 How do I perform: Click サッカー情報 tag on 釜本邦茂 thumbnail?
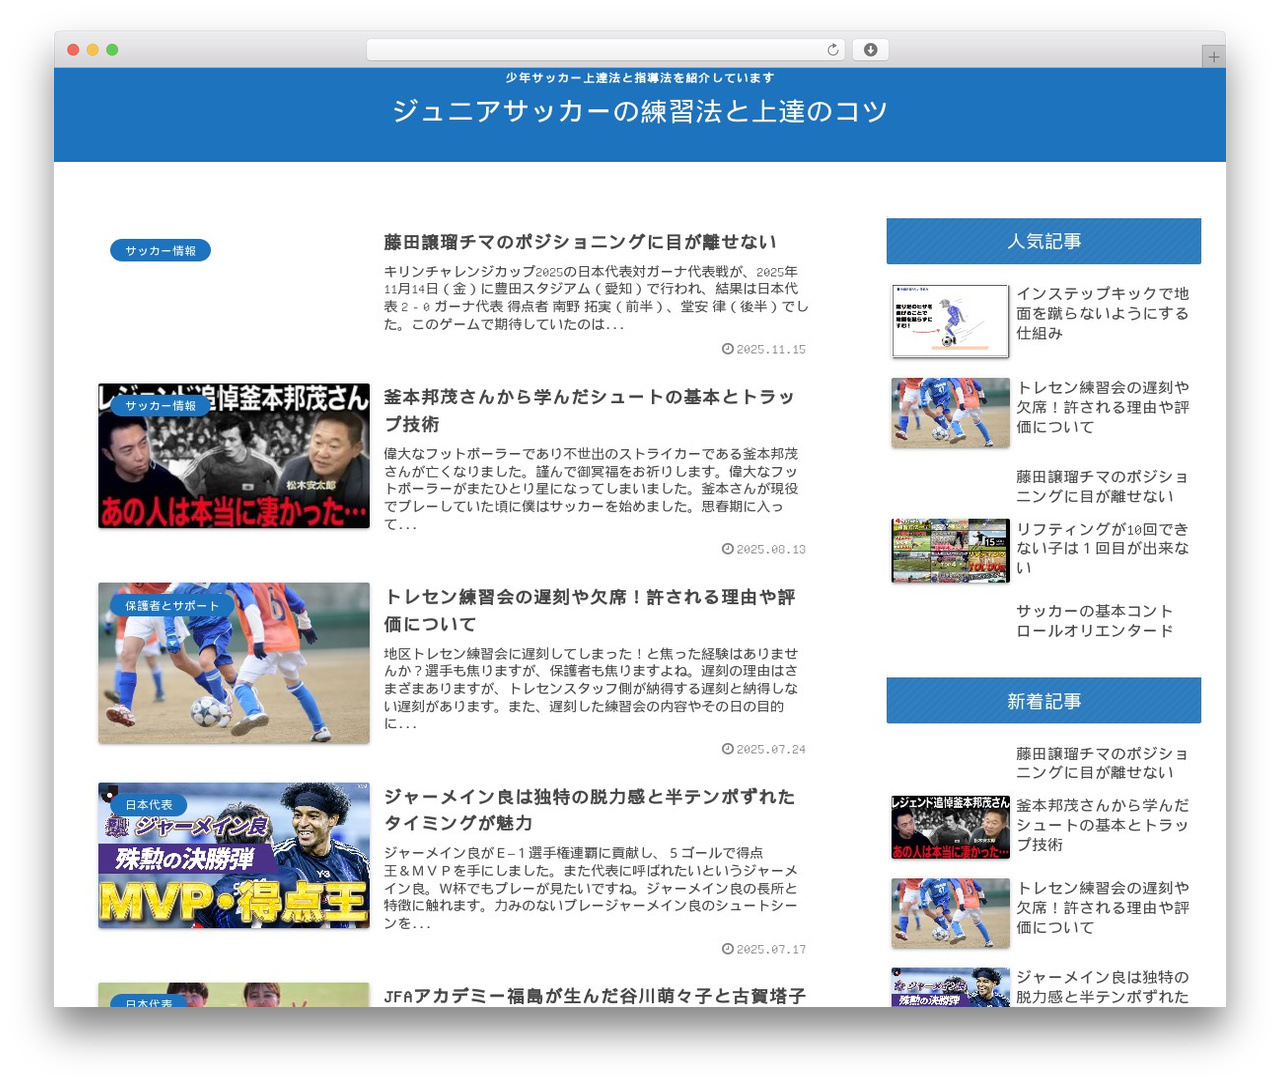160,405
